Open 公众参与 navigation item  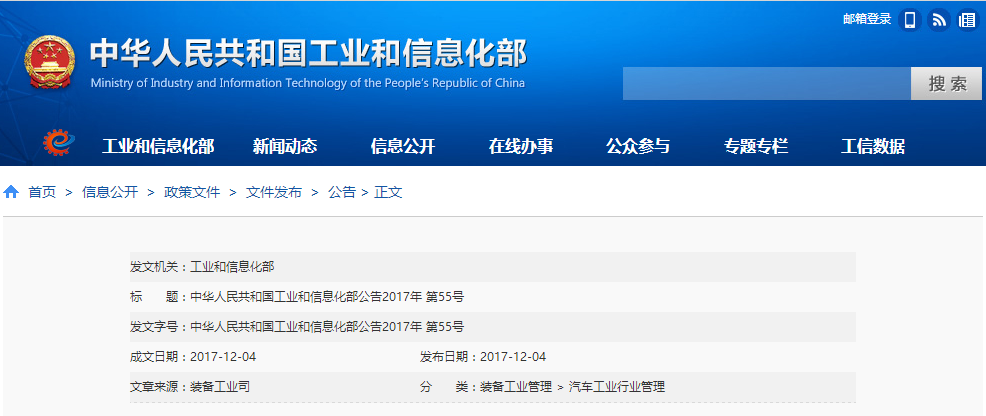point(638,147)
